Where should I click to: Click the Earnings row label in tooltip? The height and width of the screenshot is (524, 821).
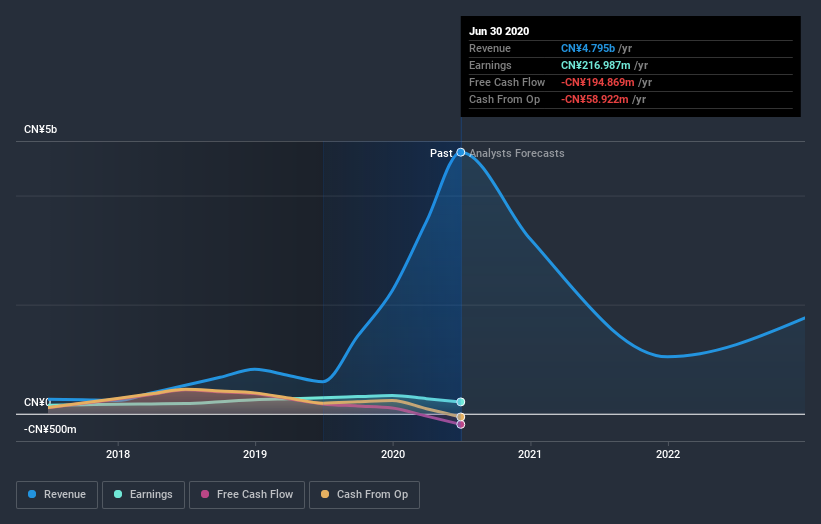(x=490, y=65)
